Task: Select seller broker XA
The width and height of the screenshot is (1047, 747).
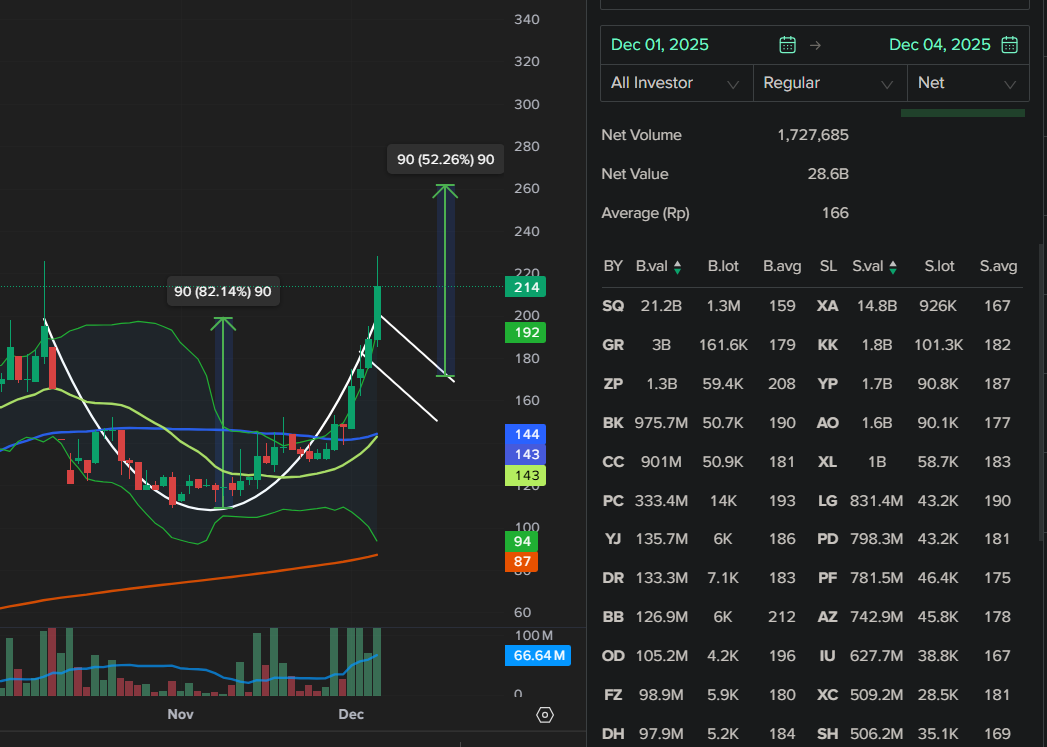Action: tap(827, 306)
